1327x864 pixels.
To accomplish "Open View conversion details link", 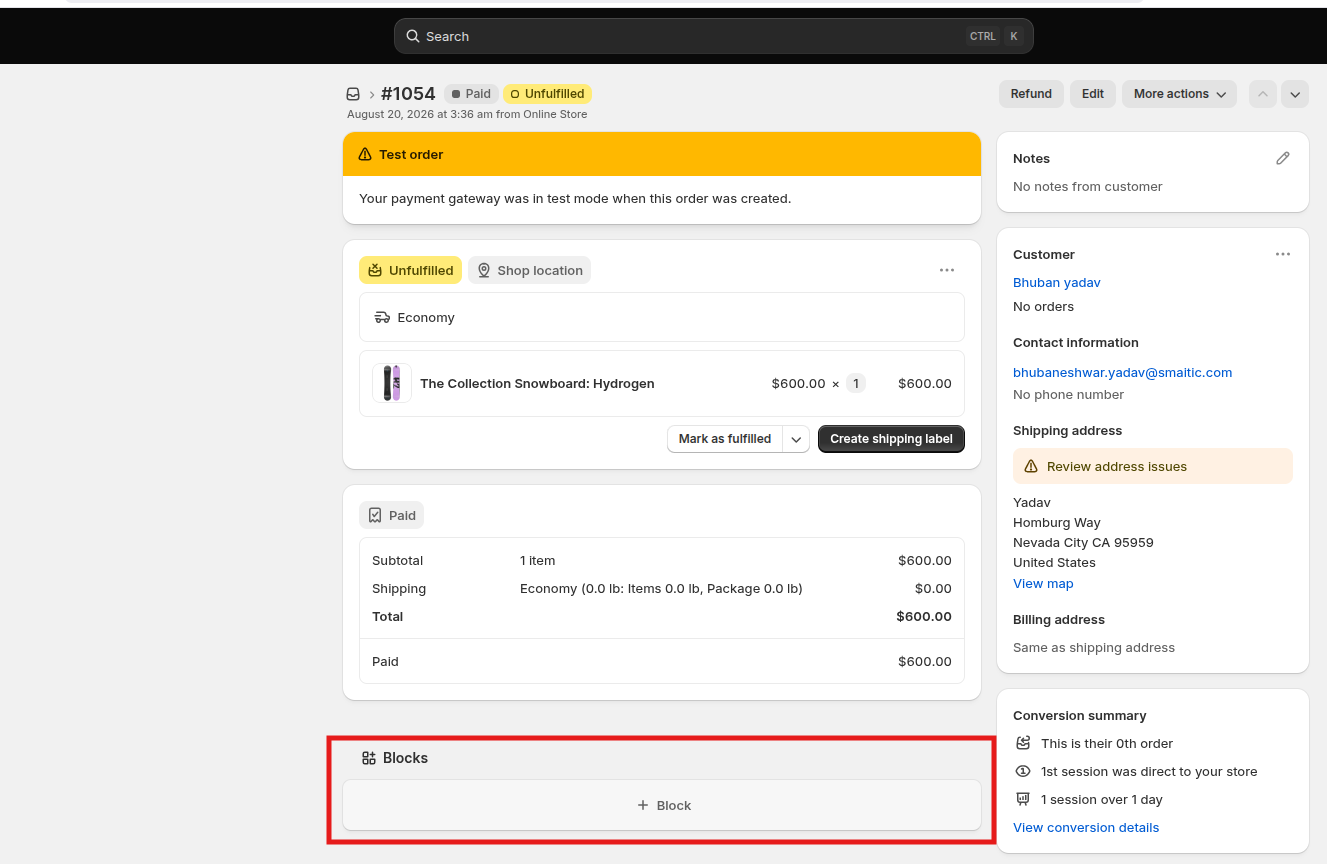I will coord(1086,827).
